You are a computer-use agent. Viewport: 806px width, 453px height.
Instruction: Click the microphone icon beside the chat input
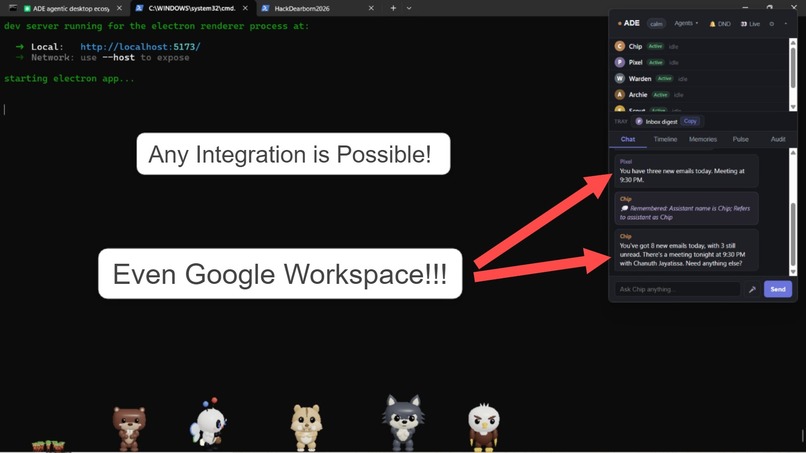coord(752,289)
